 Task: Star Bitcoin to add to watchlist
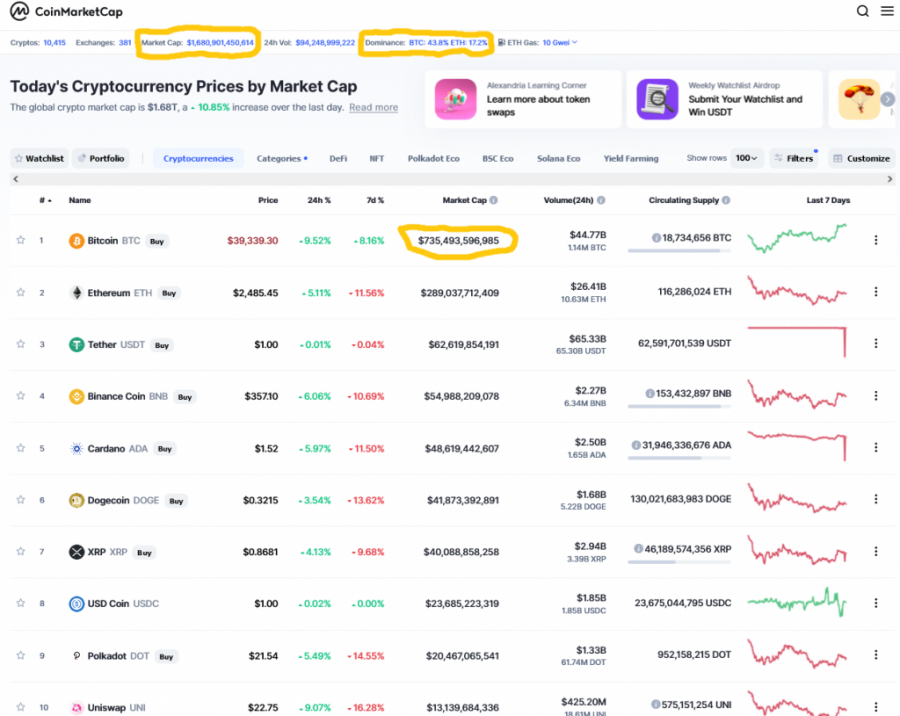(21, 240)
